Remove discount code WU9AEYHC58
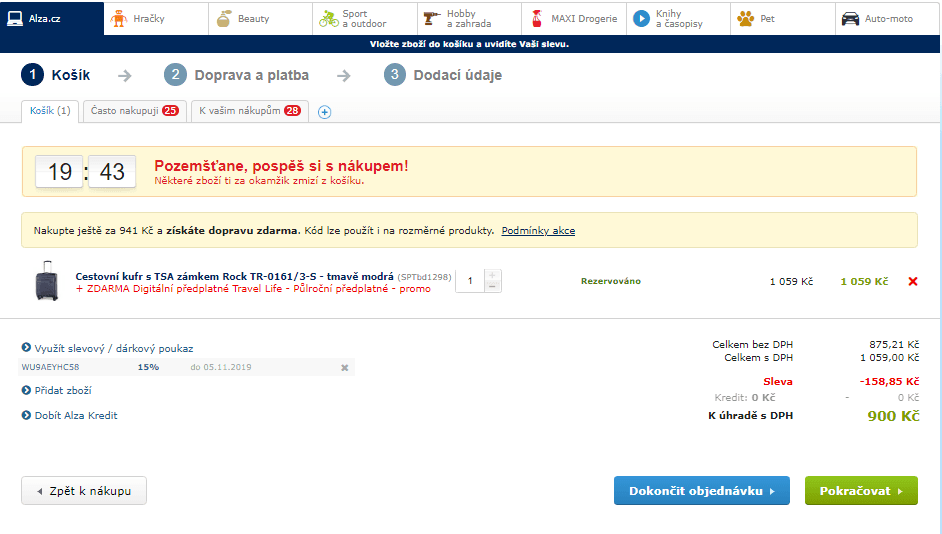942x534 pixels. coord(344,368)
